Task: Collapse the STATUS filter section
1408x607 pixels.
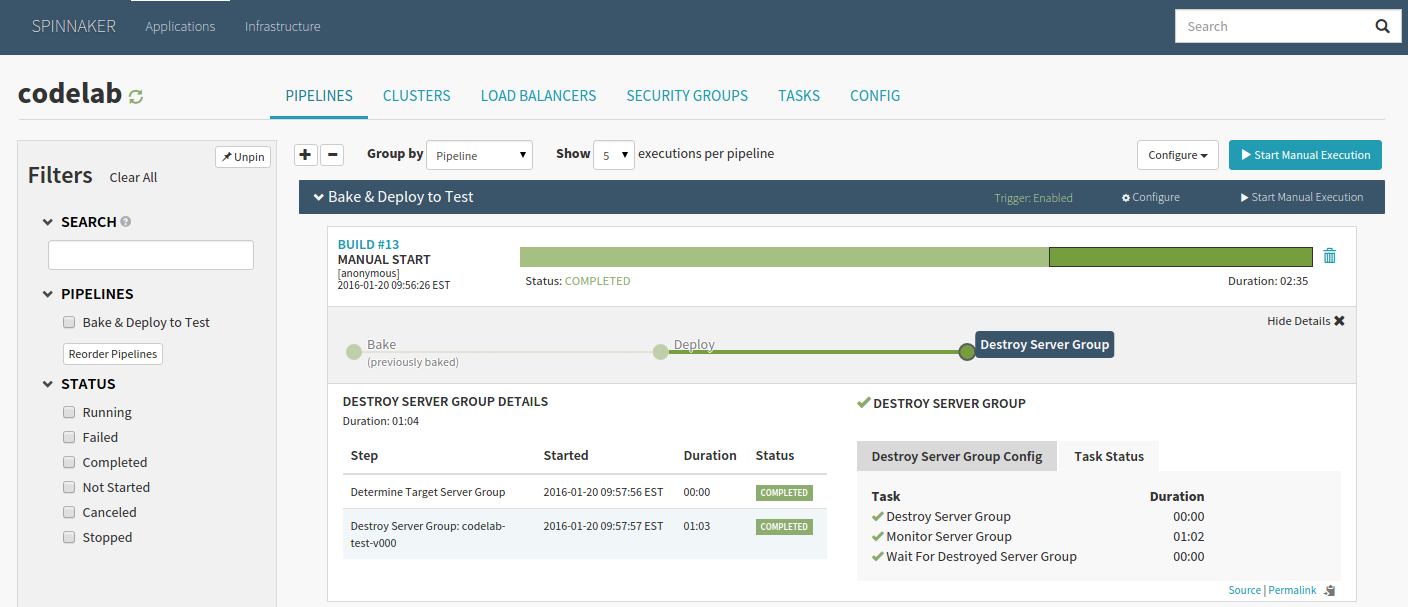Action: [47, 384]
